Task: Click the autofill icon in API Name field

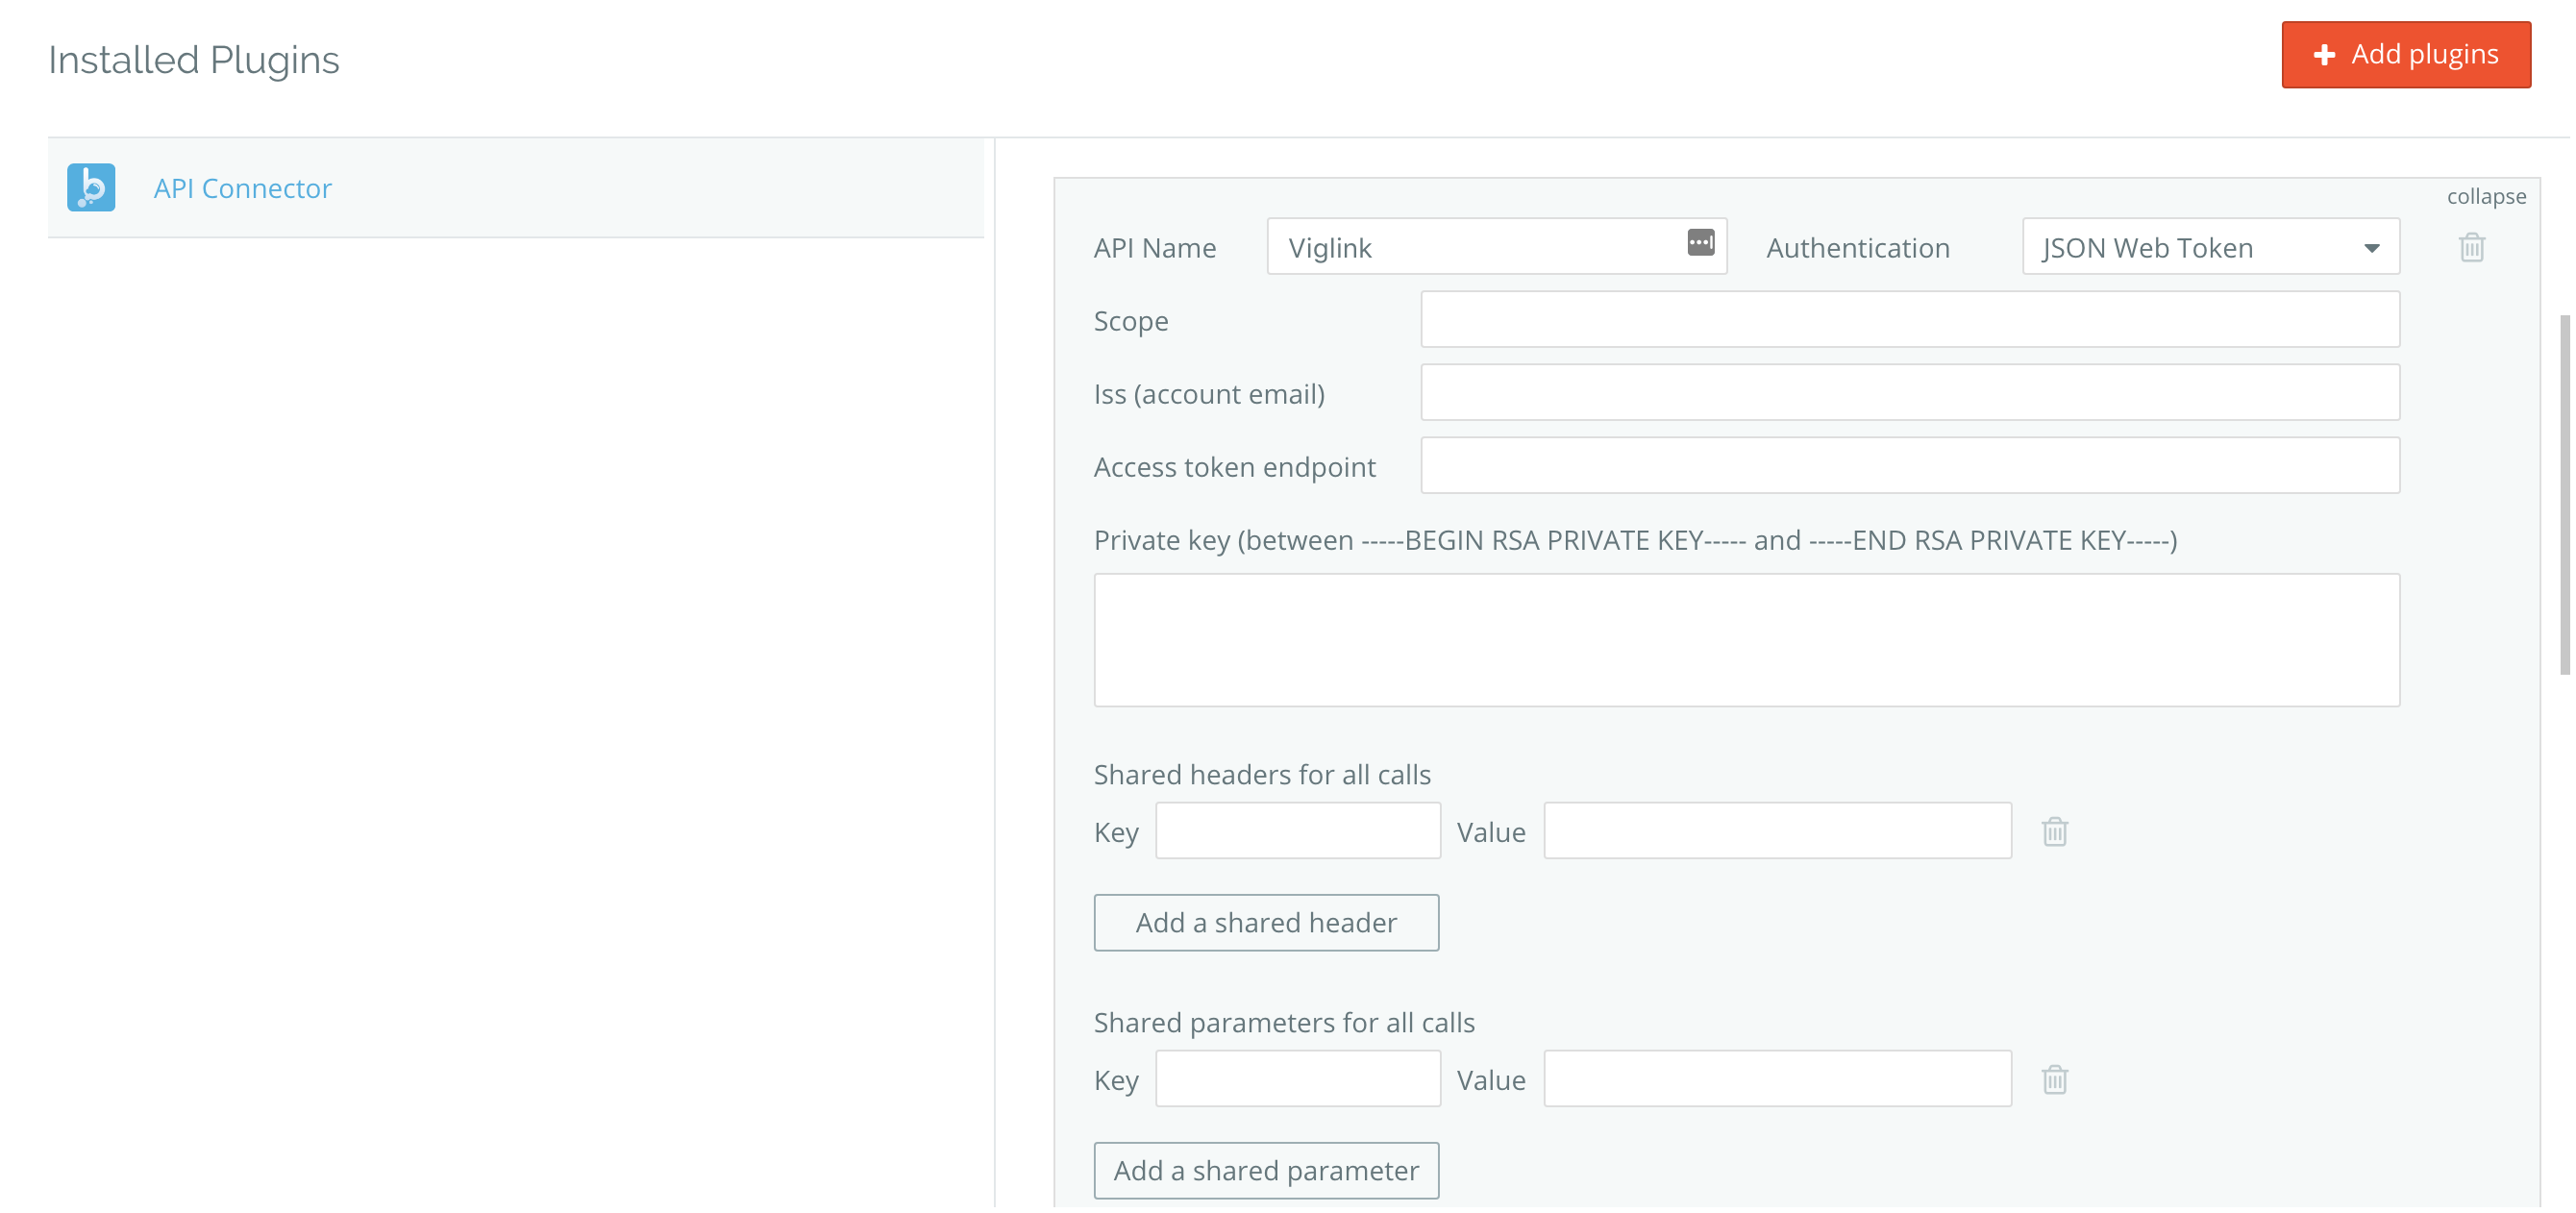Action: (1700, 242)
